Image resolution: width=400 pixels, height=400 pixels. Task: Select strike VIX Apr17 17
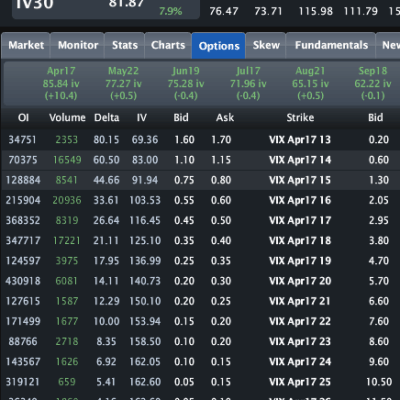(x=300, y=220)
